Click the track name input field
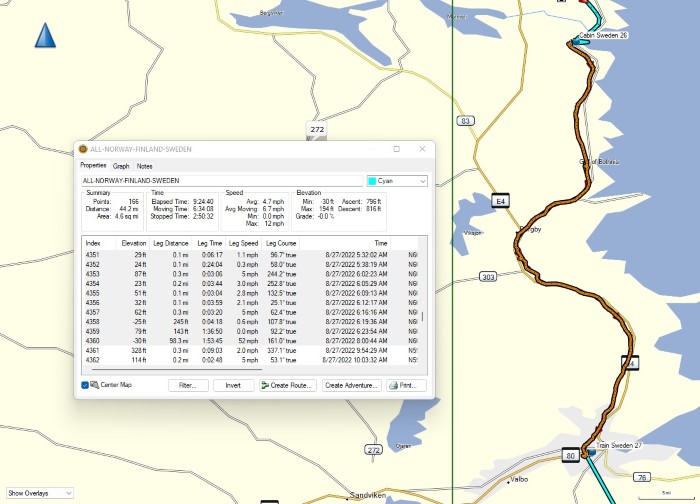The height and width of the screenshot is (504, 700). (x=222, y=181)
